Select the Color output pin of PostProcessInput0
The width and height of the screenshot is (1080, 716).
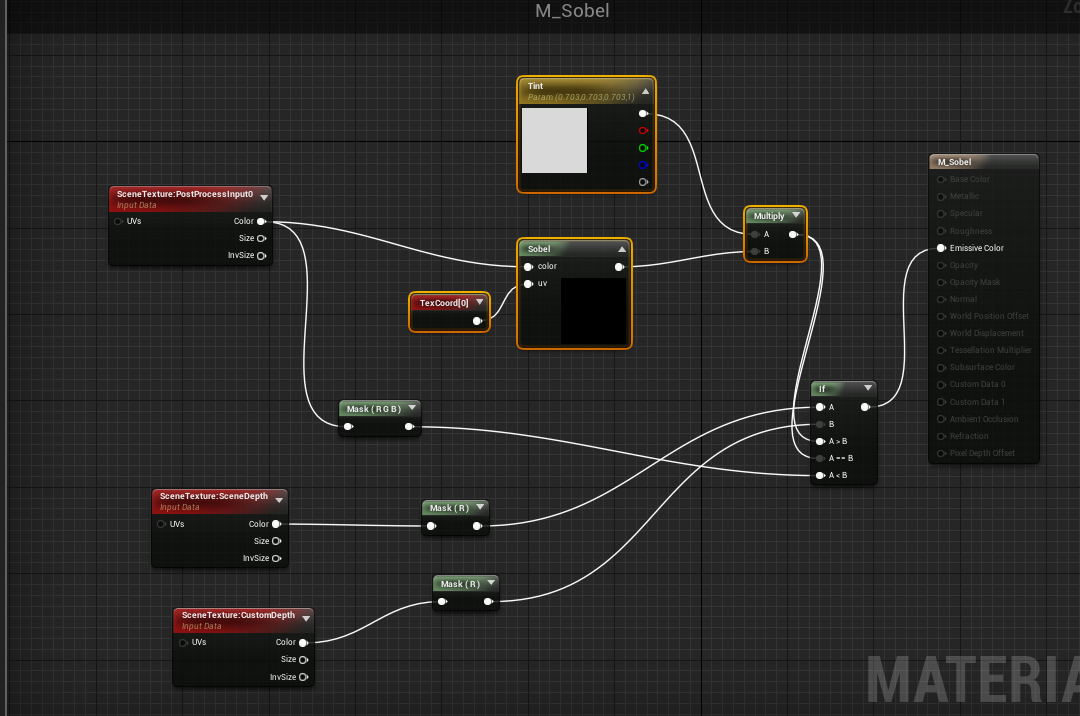[262, 221]
